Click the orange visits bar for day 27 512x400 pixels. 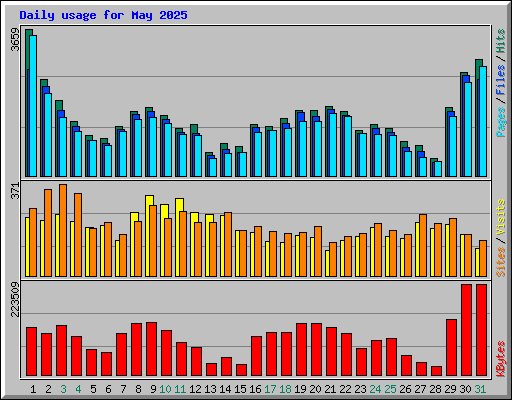[x=423, y=245]
